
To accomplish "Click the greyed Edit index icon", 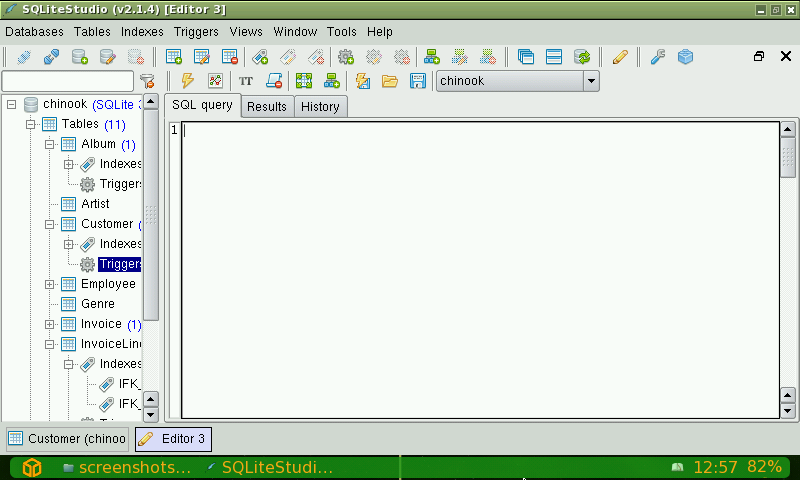I will click(288, 57).
